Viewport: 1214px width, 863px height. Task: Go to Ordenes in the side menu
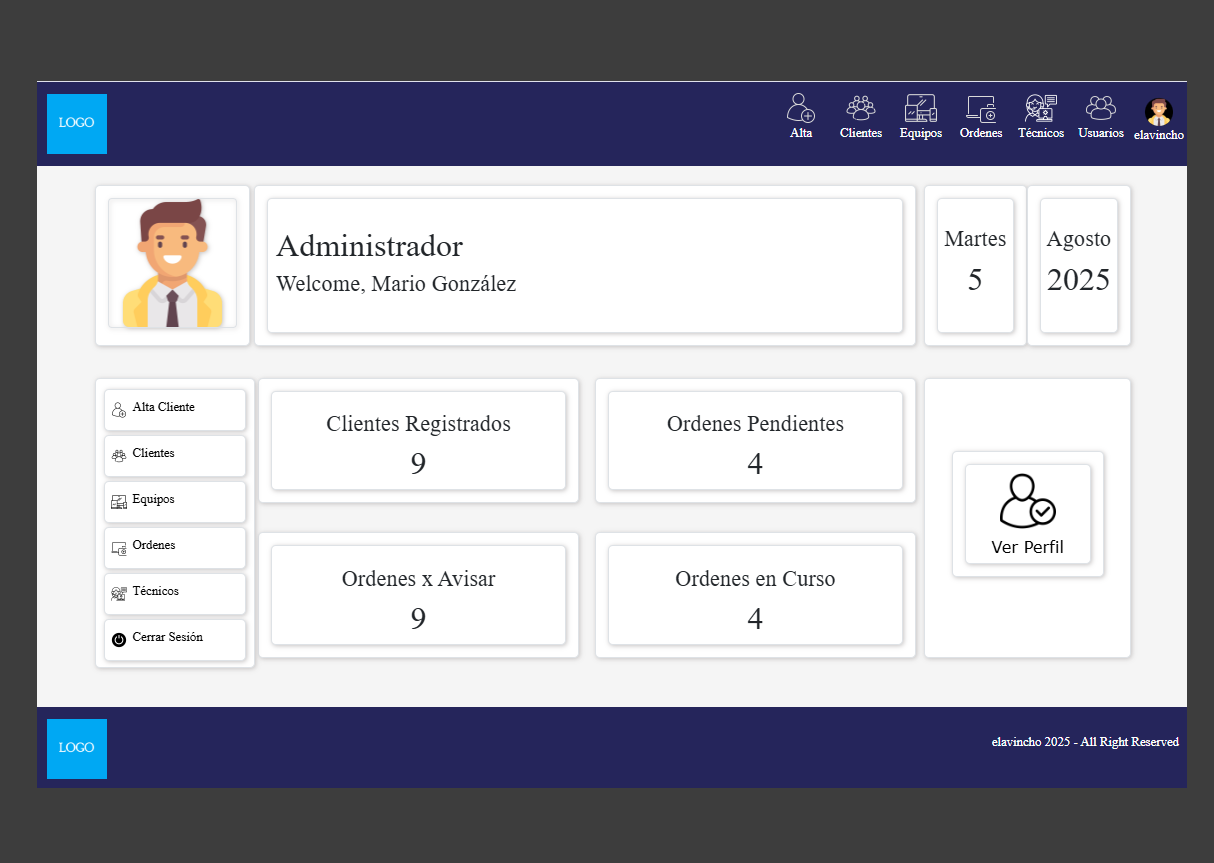(x=175, y=547)
